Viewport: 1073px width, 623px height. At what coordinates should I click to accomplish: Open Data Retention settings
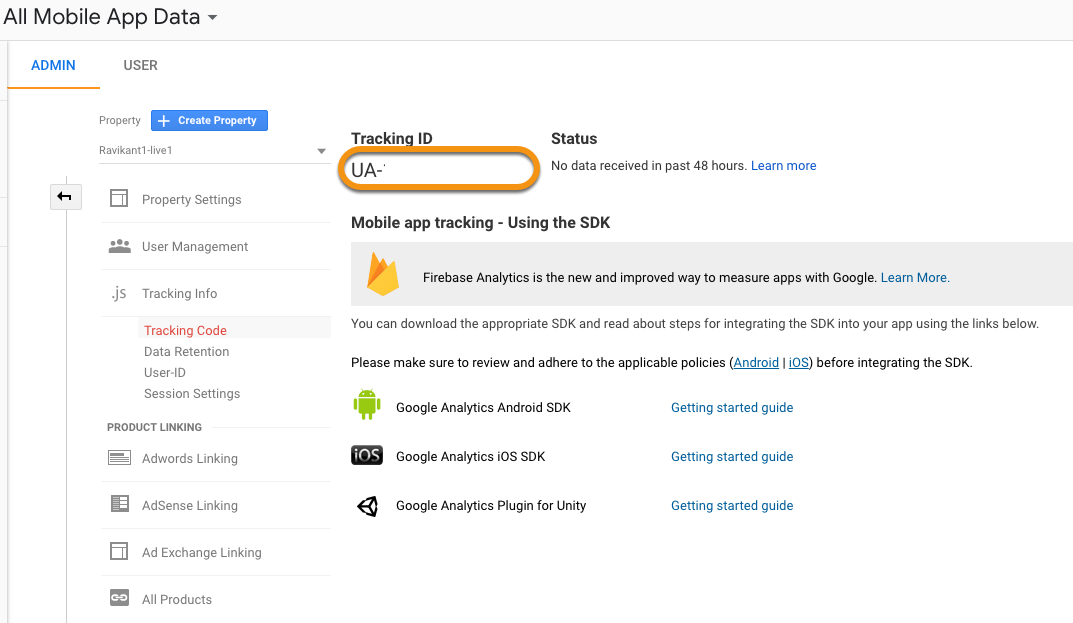pyautogui.click(x=187, y=352)
